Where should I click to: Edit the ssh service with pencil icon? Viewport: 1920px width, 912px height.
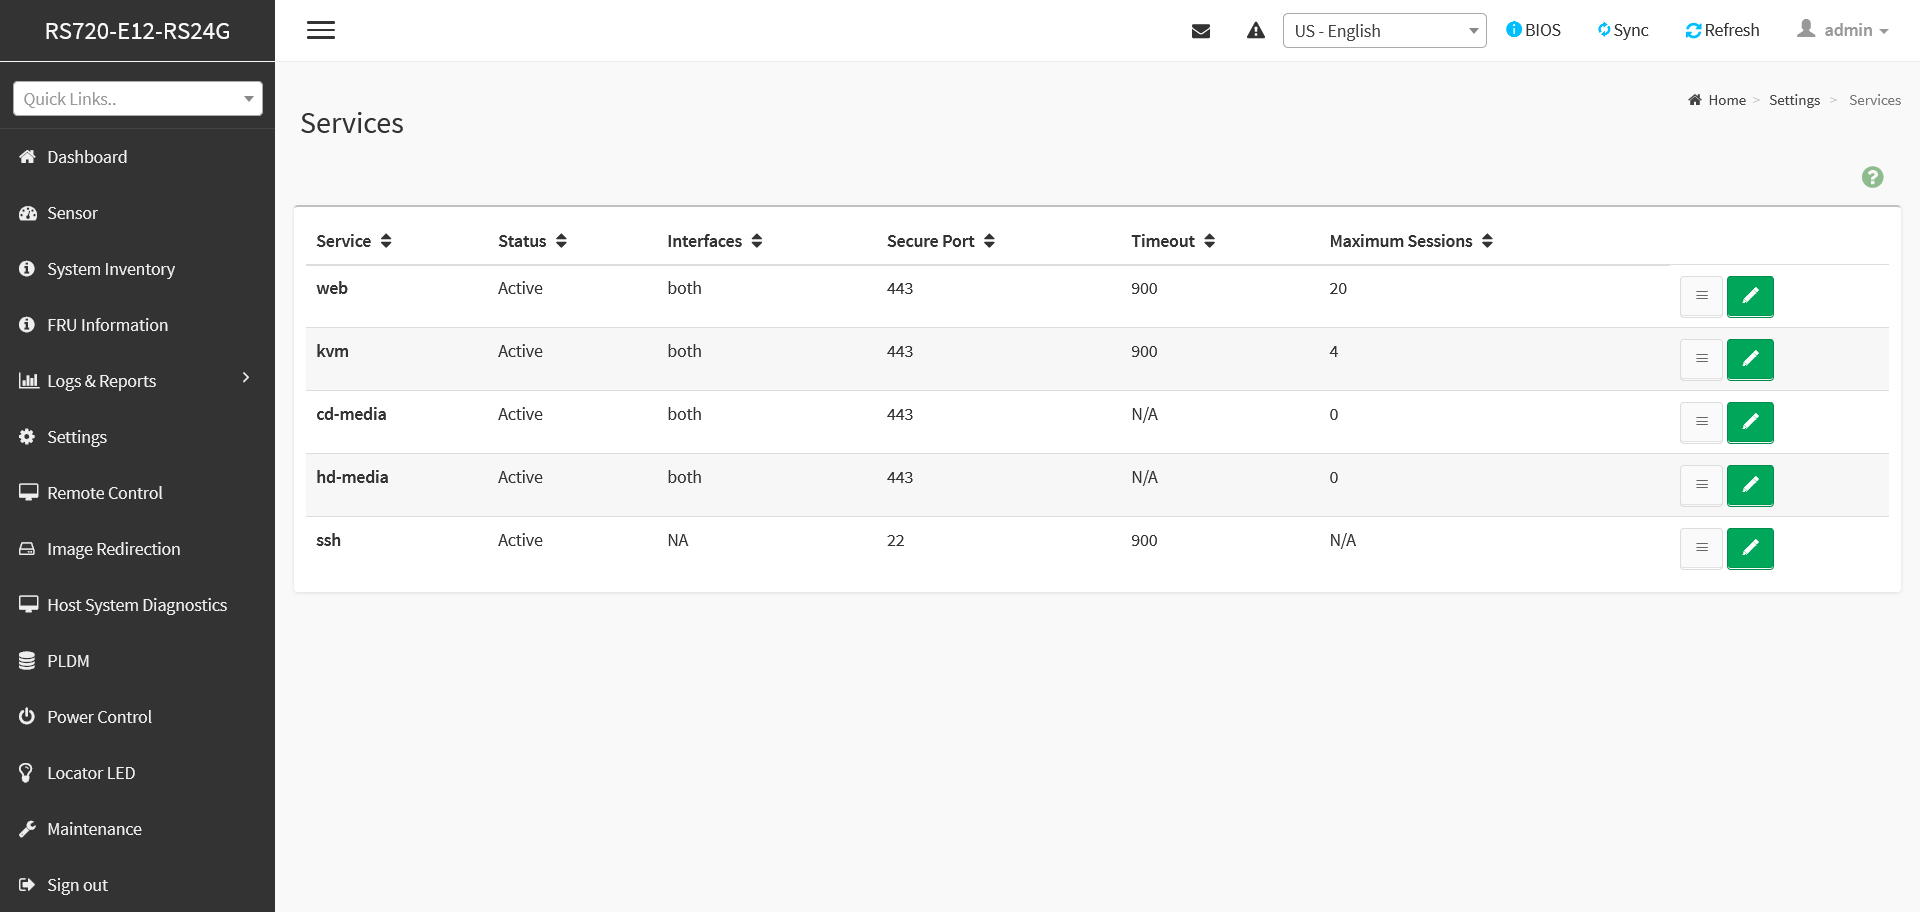pos(1750,548)
